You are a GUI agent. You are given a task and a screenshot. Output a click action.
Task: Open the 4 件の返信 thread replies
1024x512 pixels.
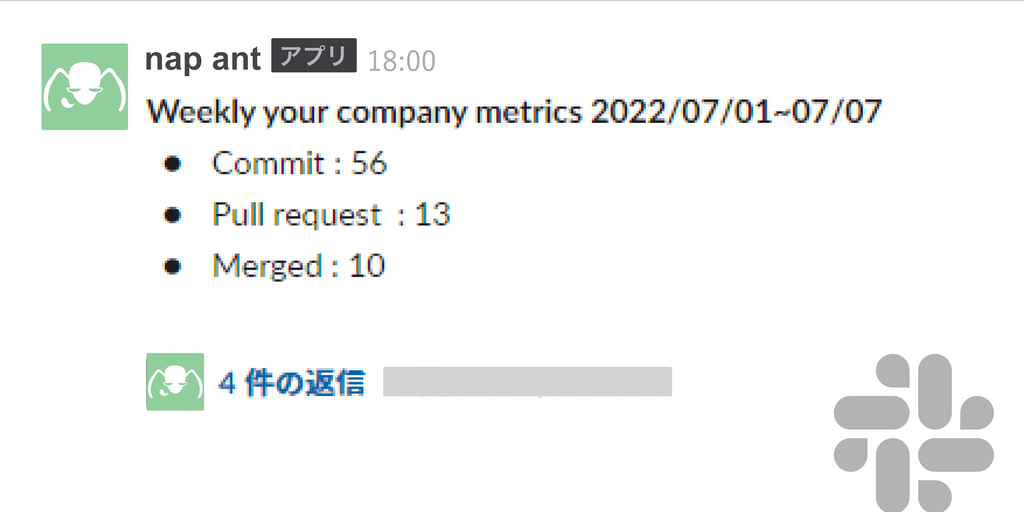[x=291, y=382]
